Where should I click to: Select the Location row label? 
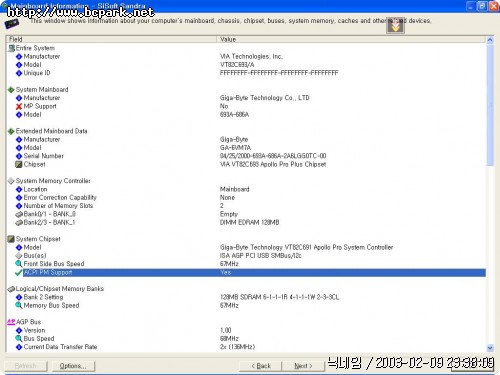[35, 189]
